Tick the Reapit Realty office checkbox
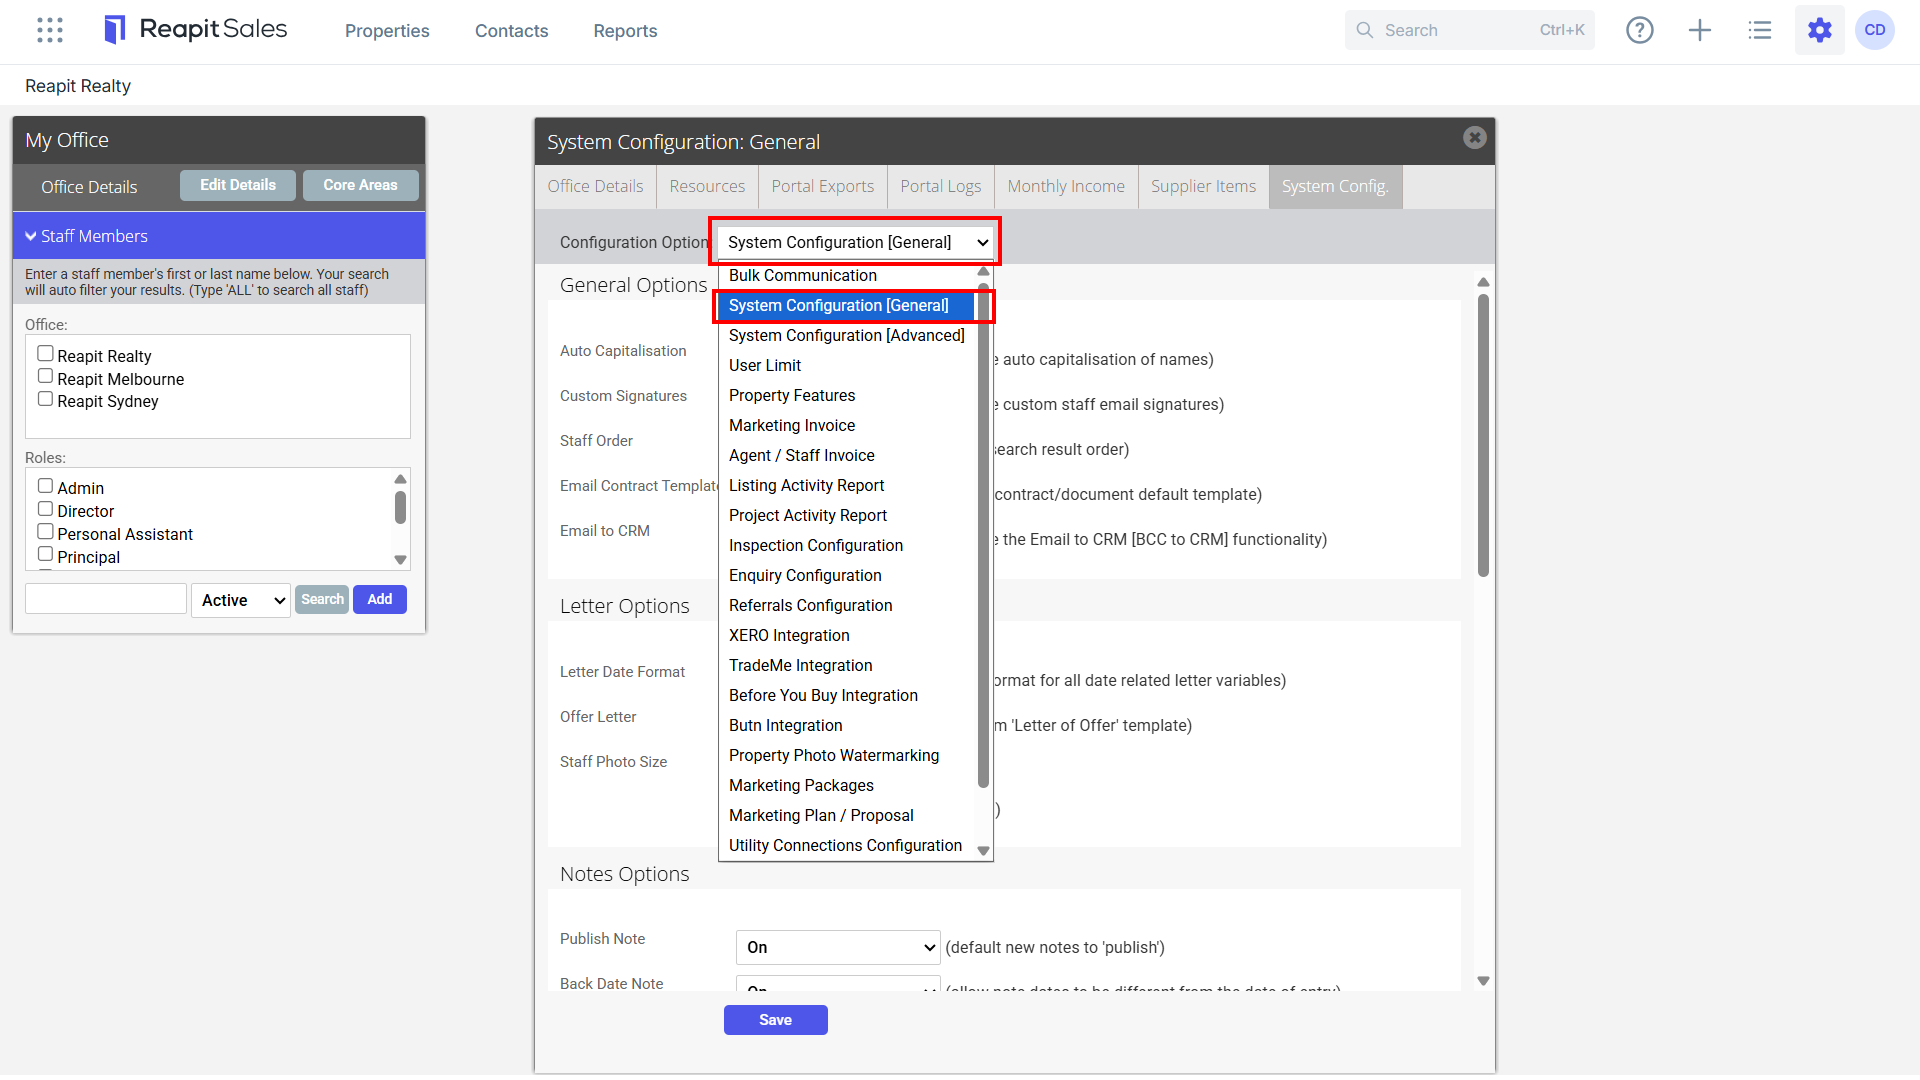This screenshot has width=1920, height=1080. coord(45,354)
